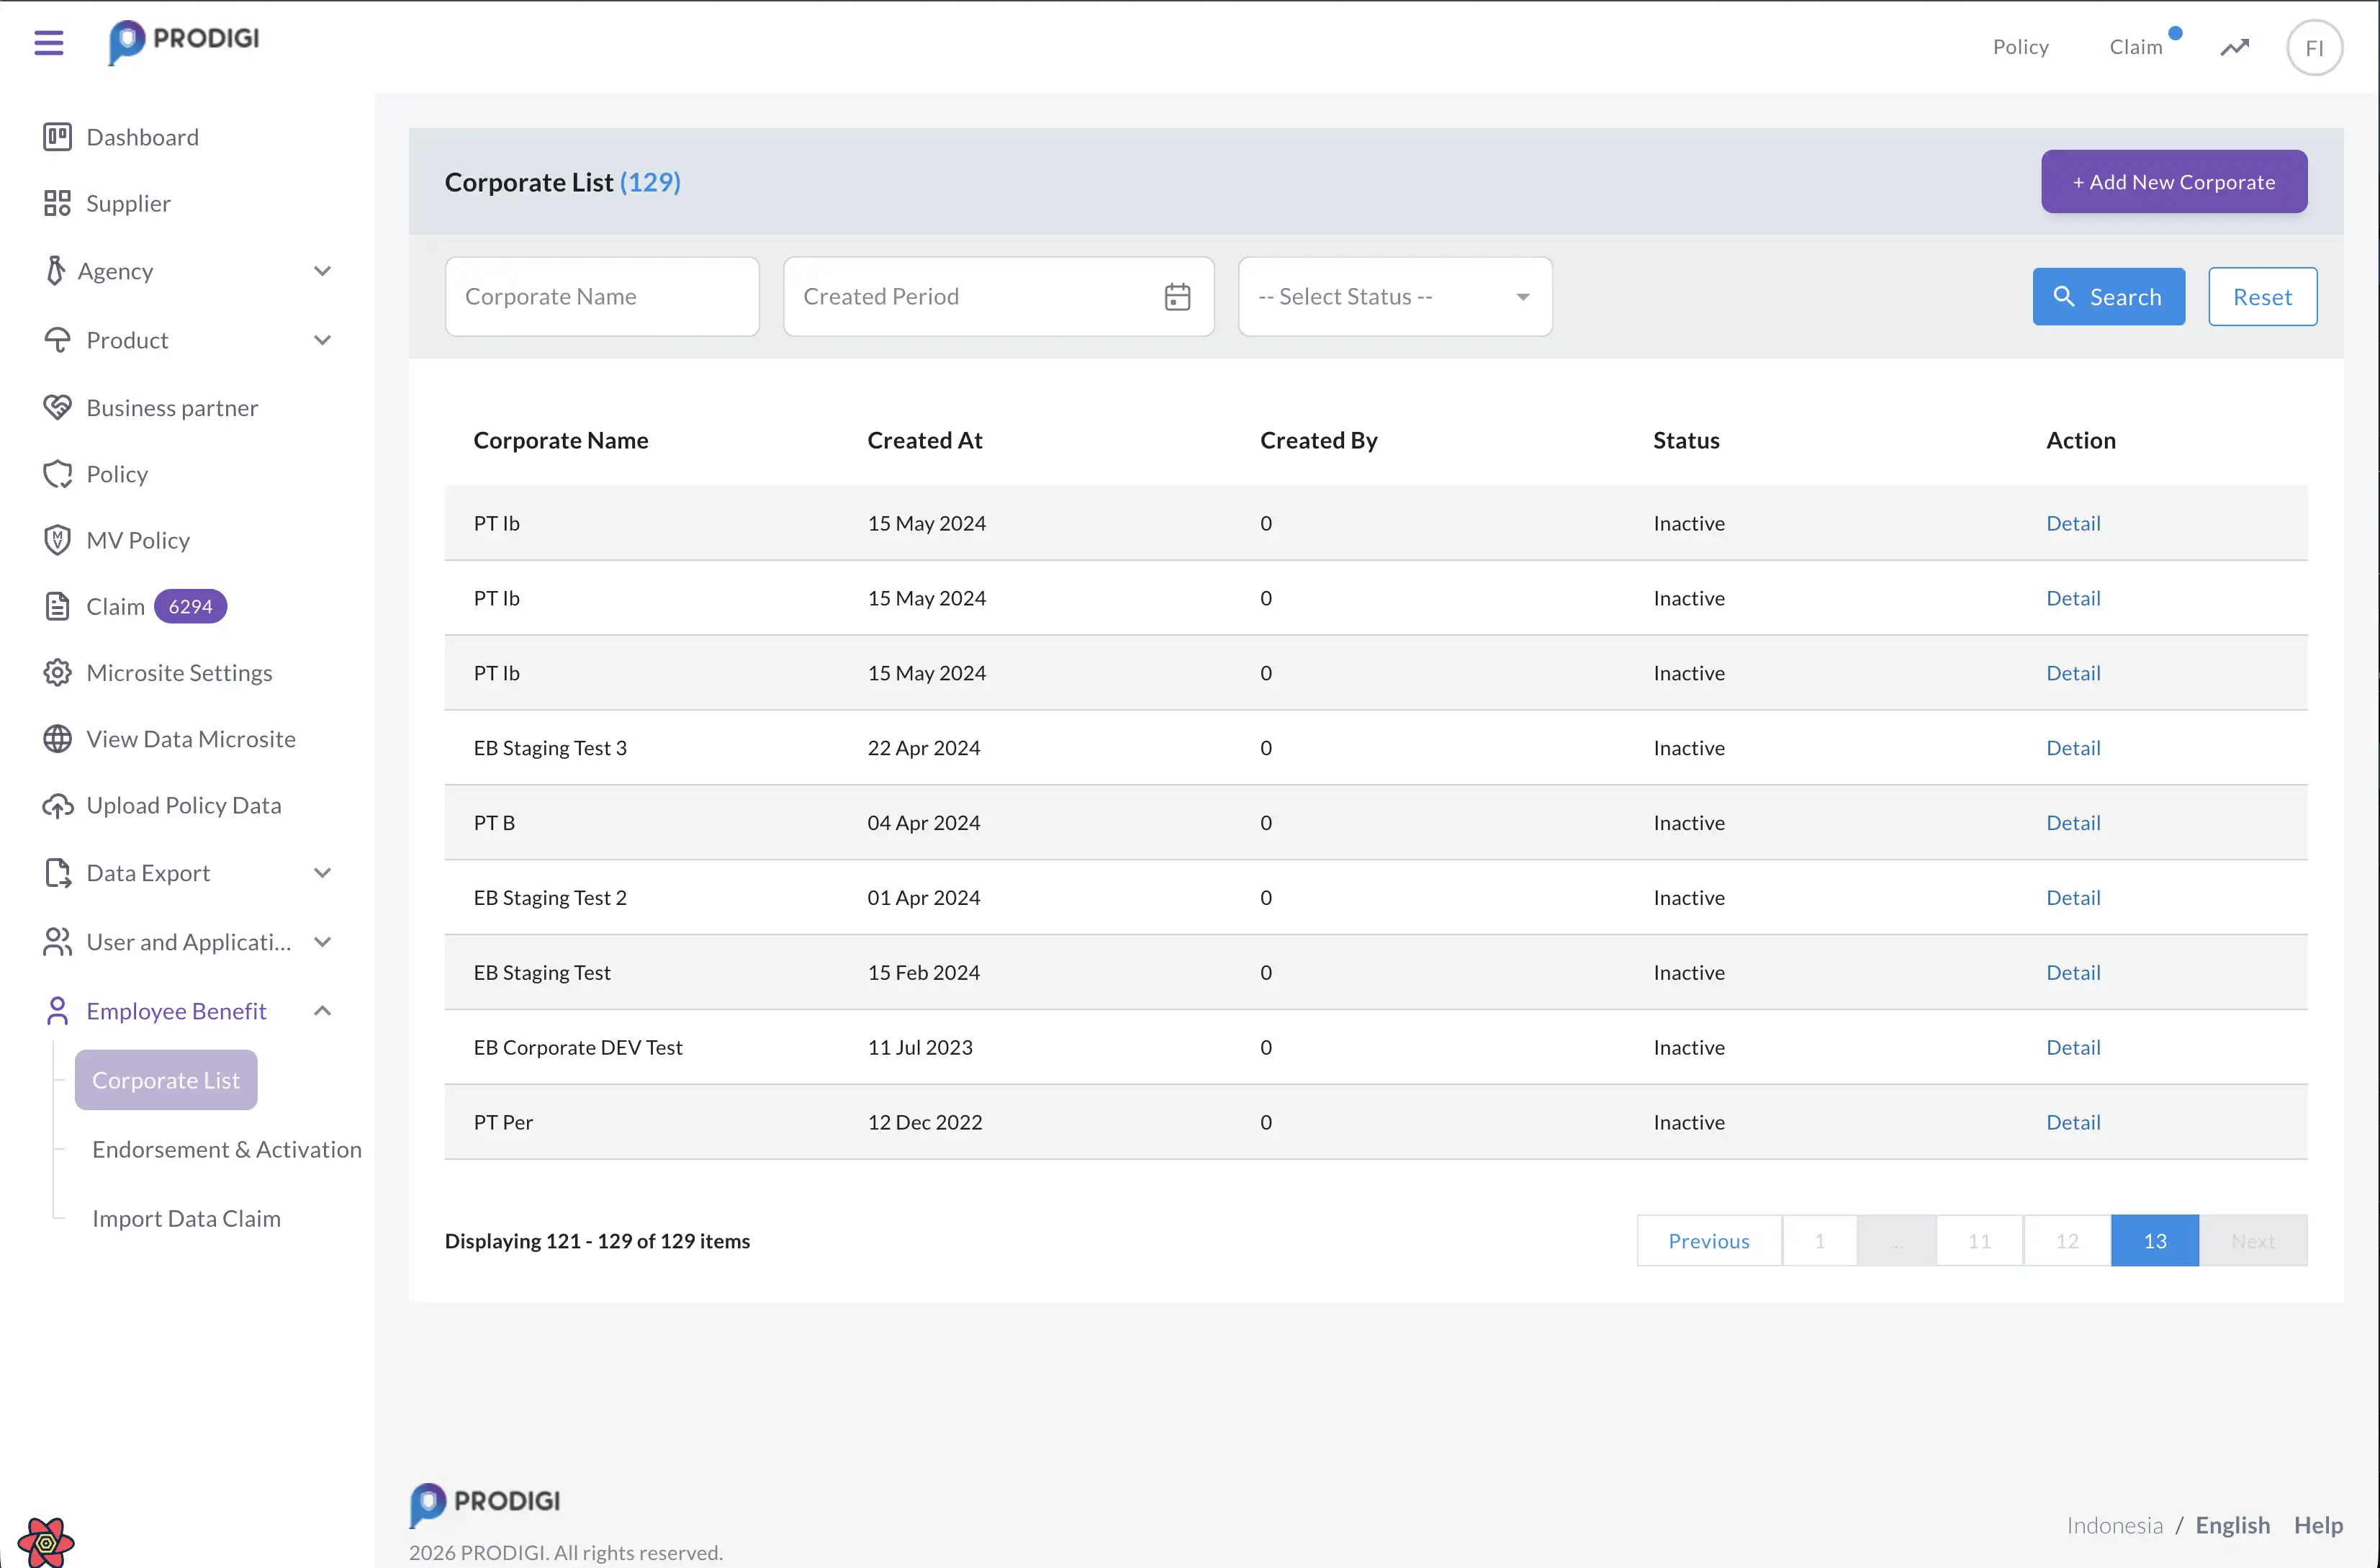Click the Upload Policy Data cloud icon
The height and width of the screenshot is (1568, 2380).
[57, 806]
